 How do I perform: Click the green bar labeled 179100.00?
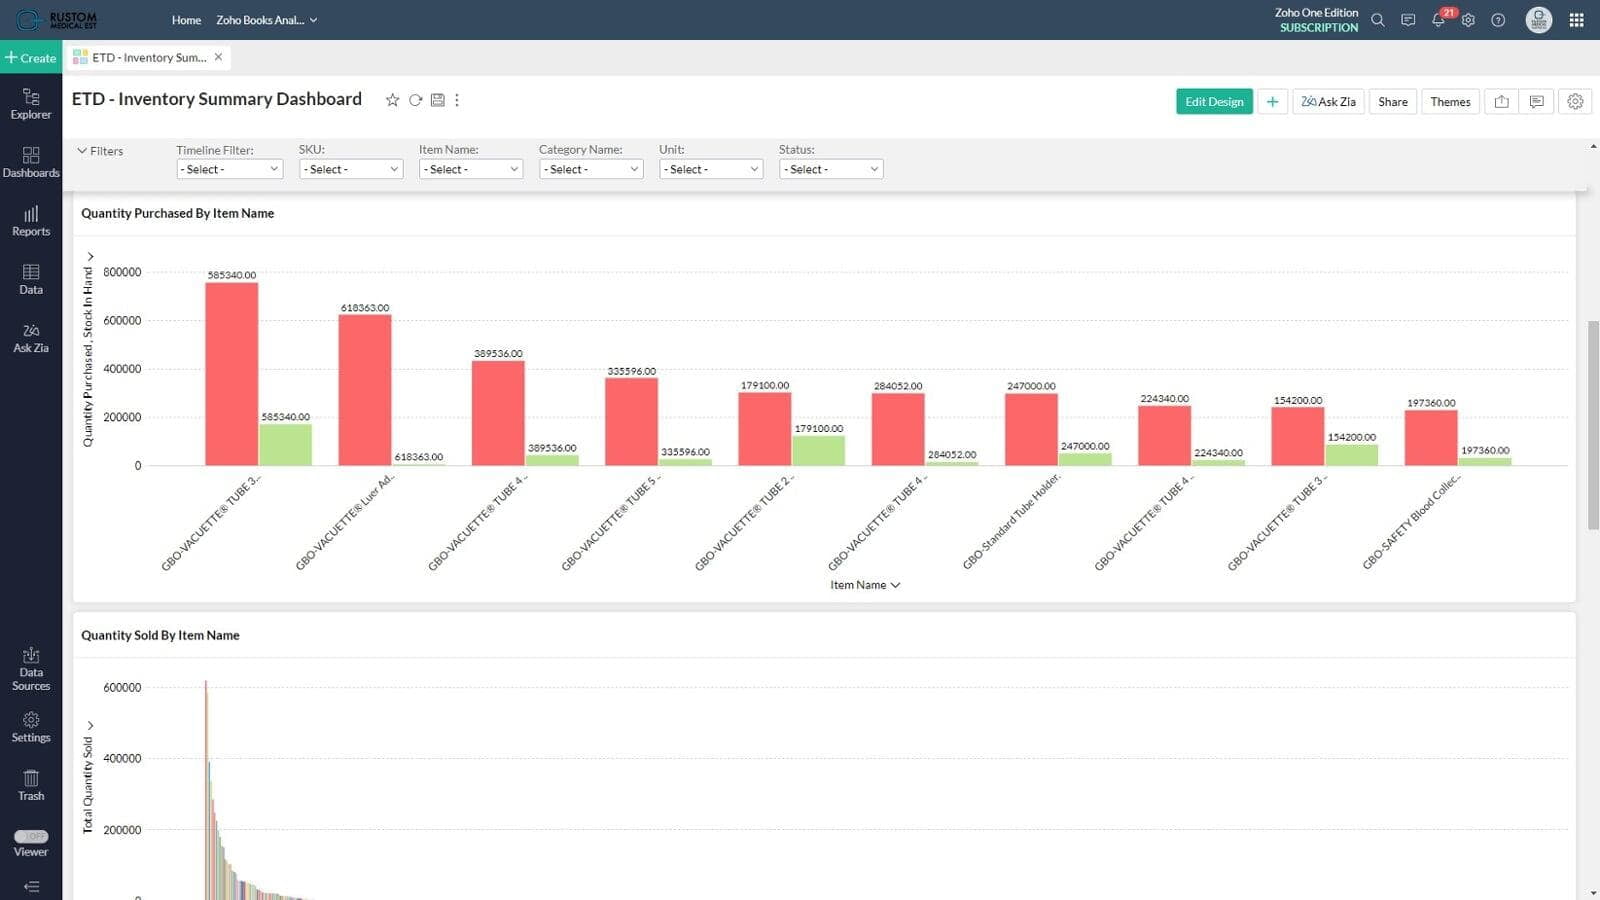818,450
